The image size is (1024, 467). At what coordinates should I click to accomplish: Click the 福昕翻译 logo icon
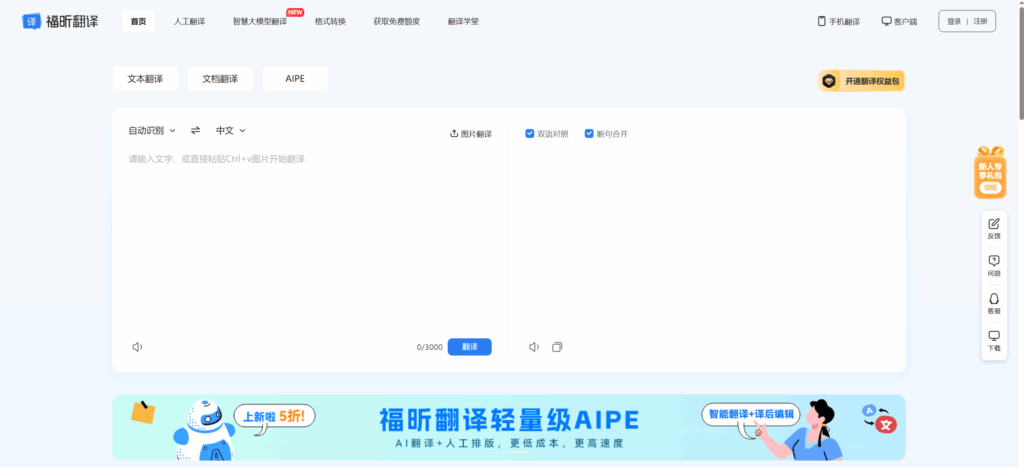coord(31,21)
